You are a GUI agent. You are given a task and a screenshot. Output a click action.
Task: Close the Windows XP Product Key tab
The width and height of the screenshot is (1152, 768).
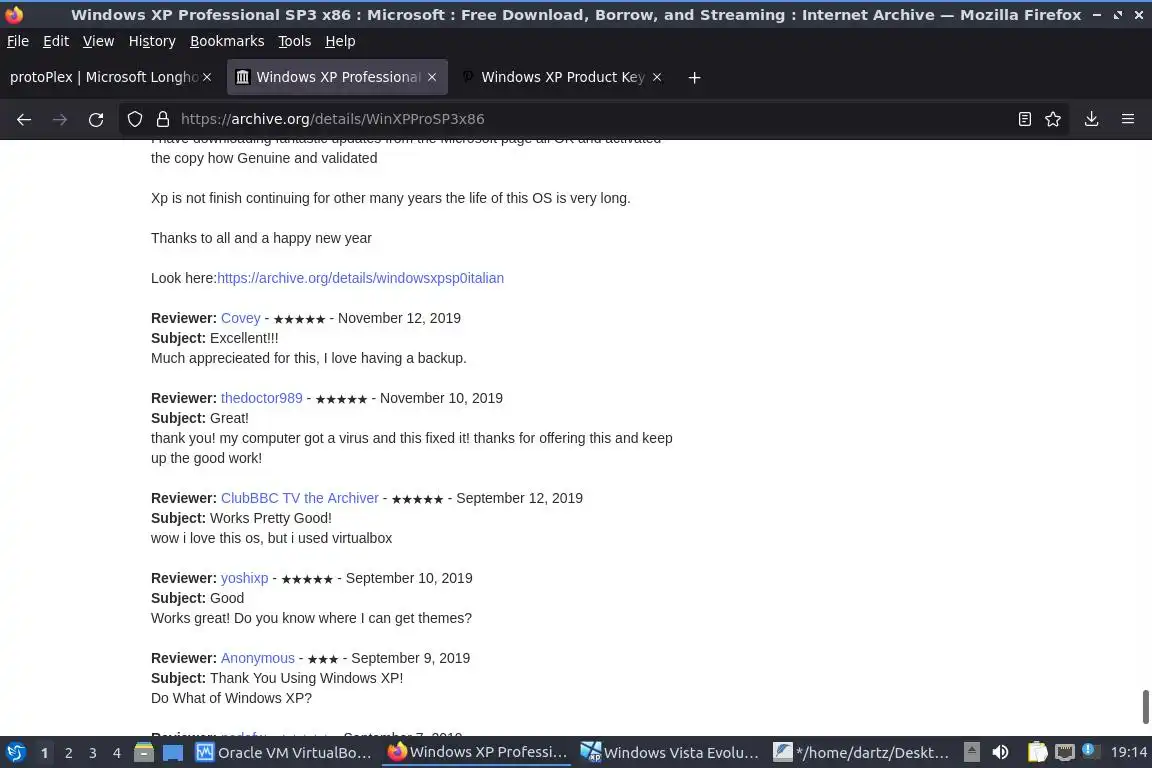point(657,77)
